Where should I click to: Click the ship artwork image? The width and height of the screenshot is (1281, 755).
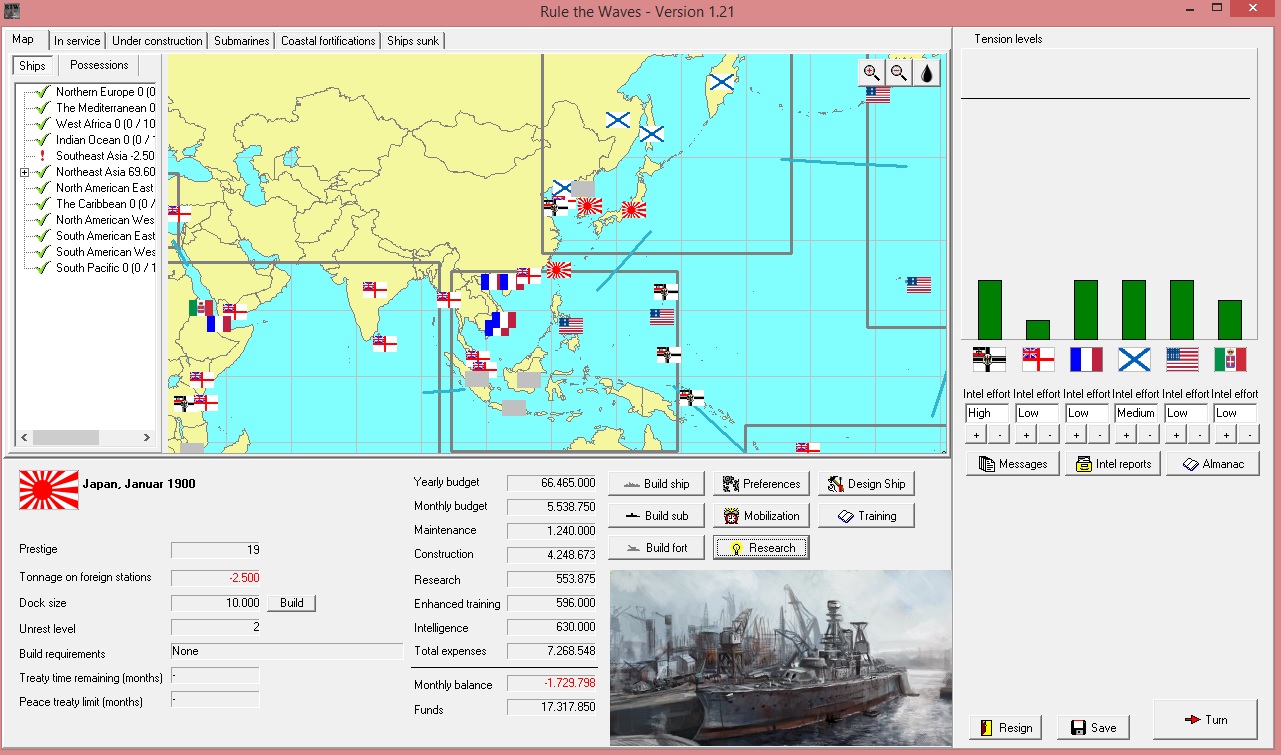[781, 658]
